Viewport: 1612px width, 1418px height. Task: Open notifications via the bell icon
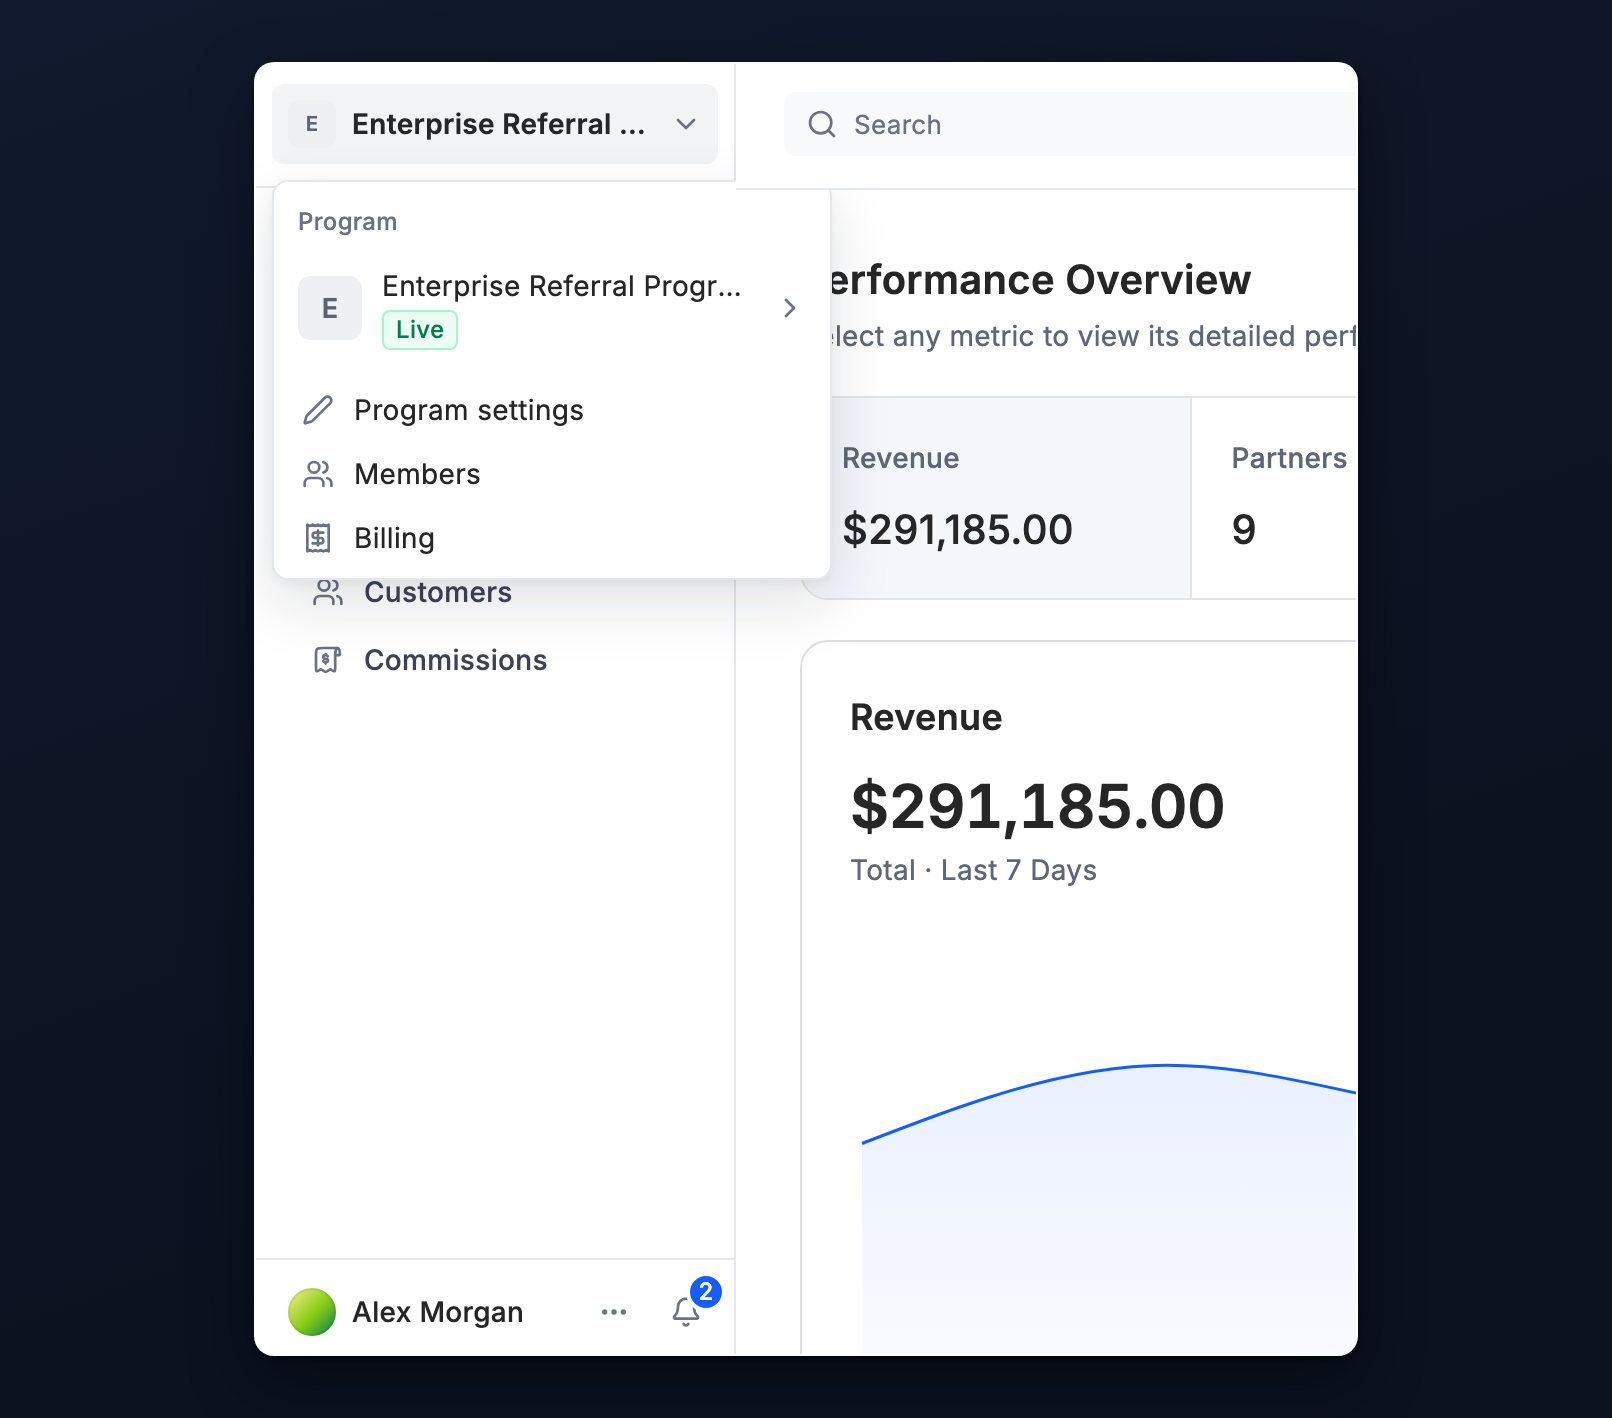pyautogui.click(x=686, y=1311)
